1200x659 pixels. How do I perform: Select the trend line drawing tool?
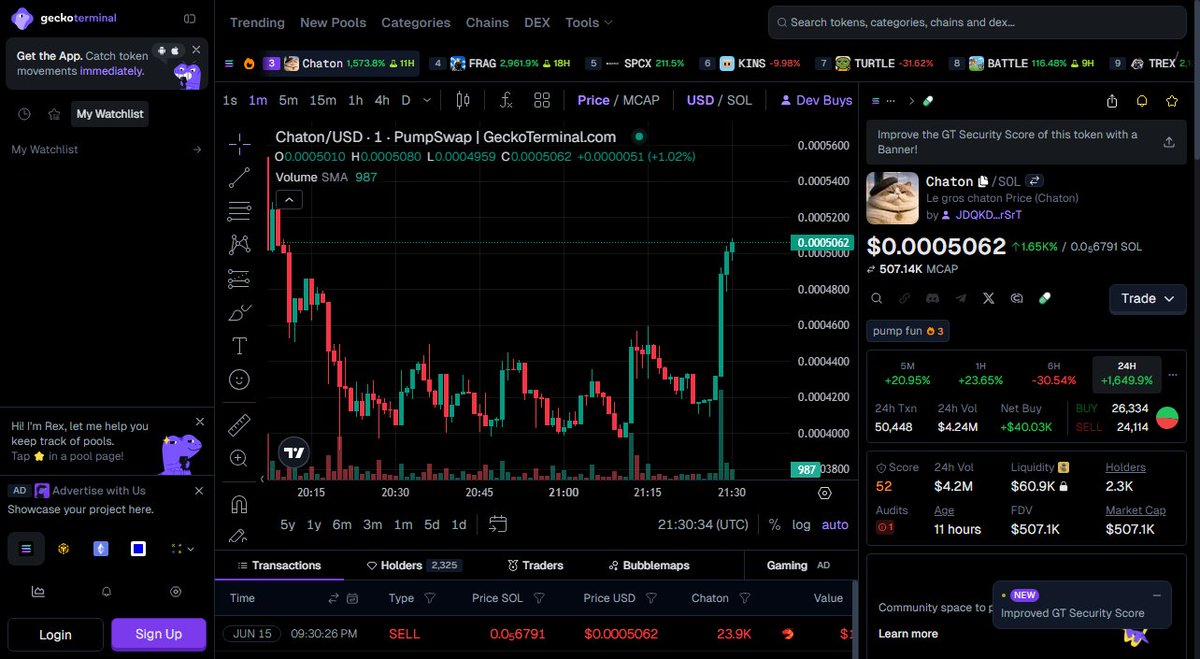point(239,178)
